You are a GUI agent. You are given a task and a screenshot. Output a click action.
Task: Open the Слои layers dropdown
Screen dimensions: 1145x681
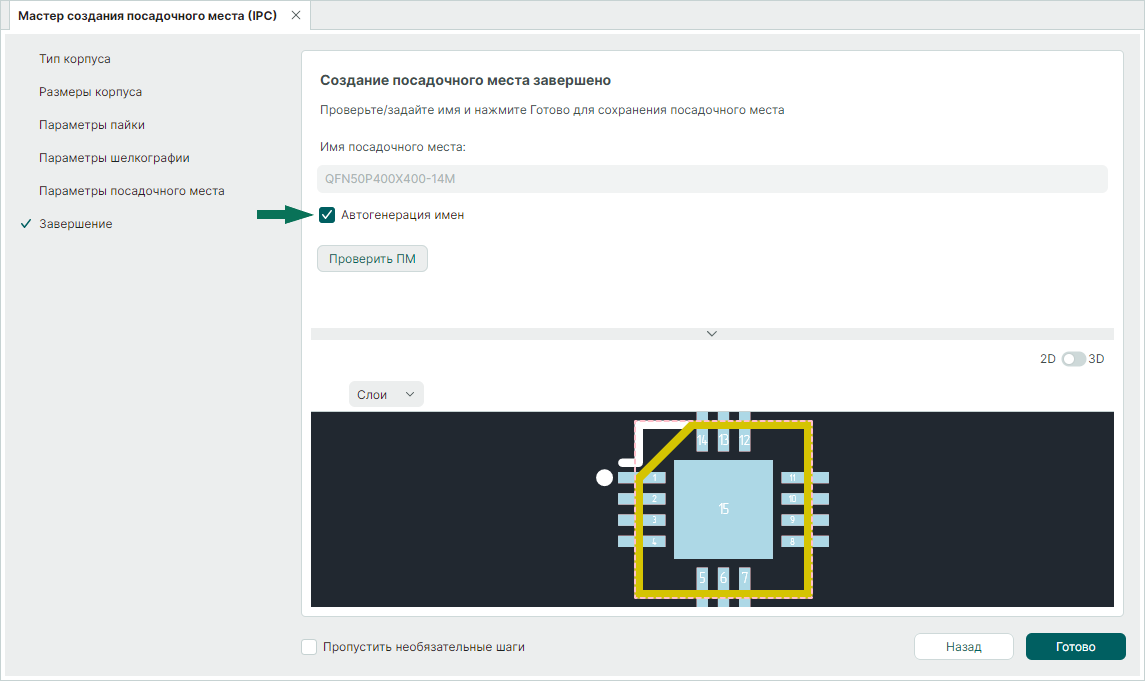pos(386,395)
